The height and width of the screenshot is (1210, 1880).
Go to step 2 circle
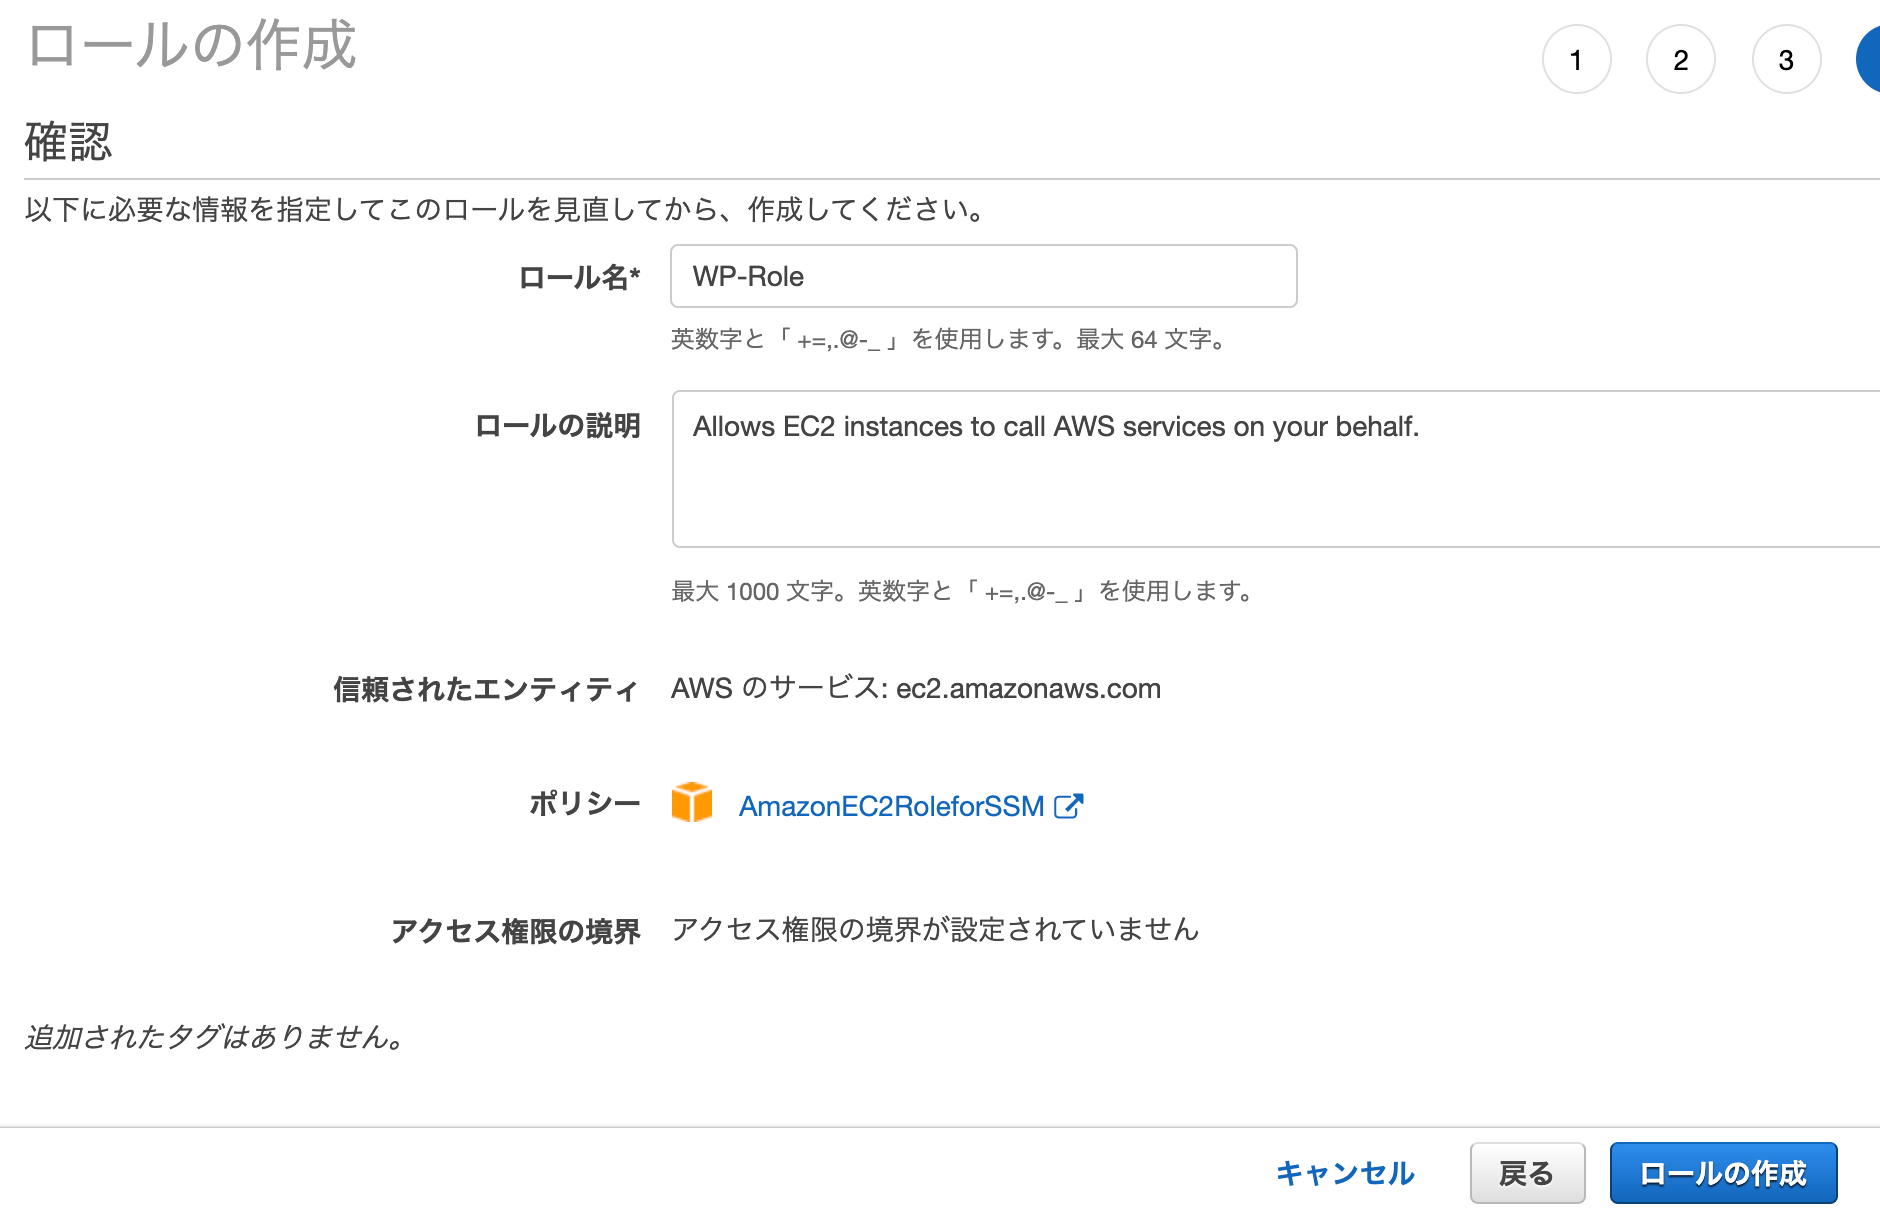click(x=1681, y=60)
